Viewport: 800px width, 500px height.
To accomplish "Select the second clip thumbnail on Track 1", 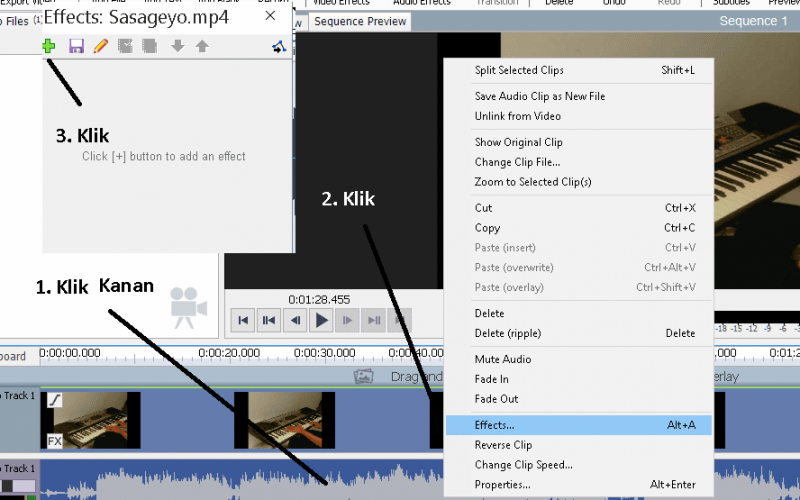I will [x=285, y=420].
